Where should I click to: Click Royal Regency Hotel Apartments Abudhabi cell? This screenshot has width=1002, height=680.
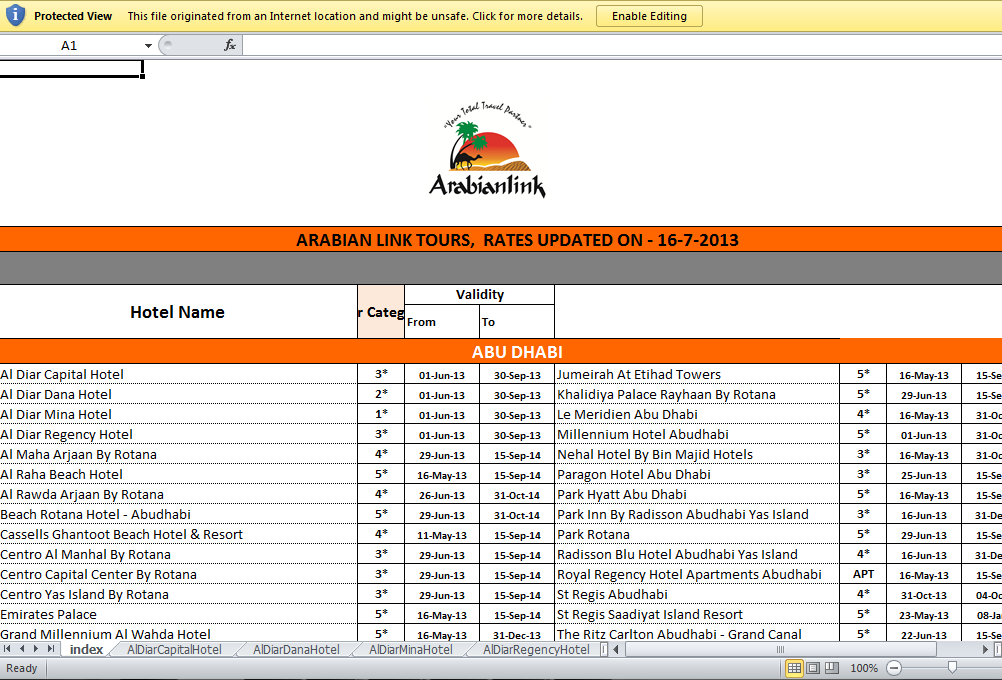tap(697, 574)
